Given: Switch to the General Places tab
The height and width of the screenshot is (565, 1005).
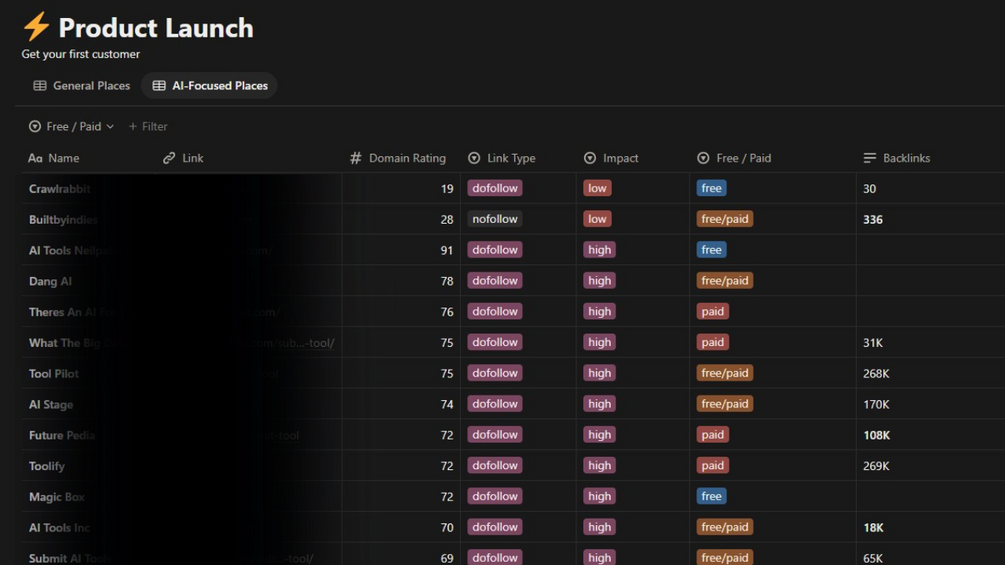Looking at the screenshot, I should (81, 85).
